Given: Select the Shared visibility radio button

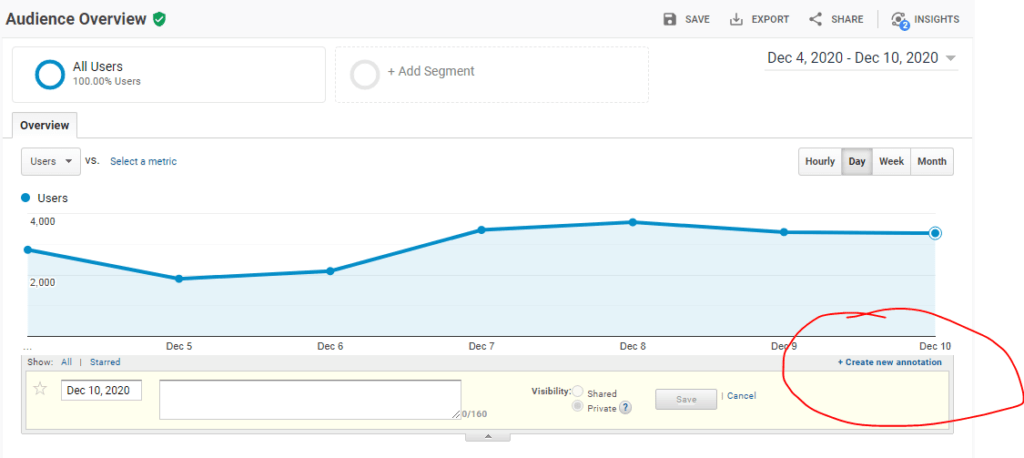Looking at the screenshot, I should (x=578, y=392).
